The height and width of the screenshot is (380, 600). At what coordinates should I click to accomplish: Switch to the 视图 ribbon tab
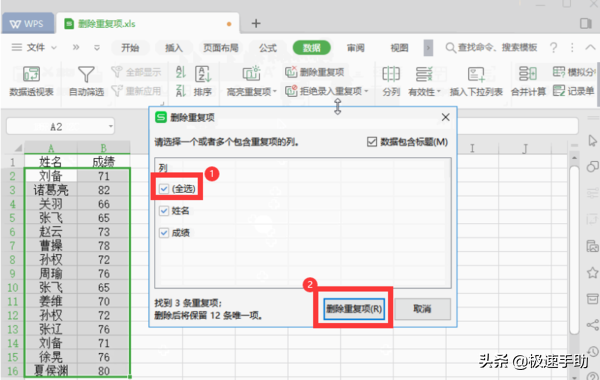tap(399, 48)
